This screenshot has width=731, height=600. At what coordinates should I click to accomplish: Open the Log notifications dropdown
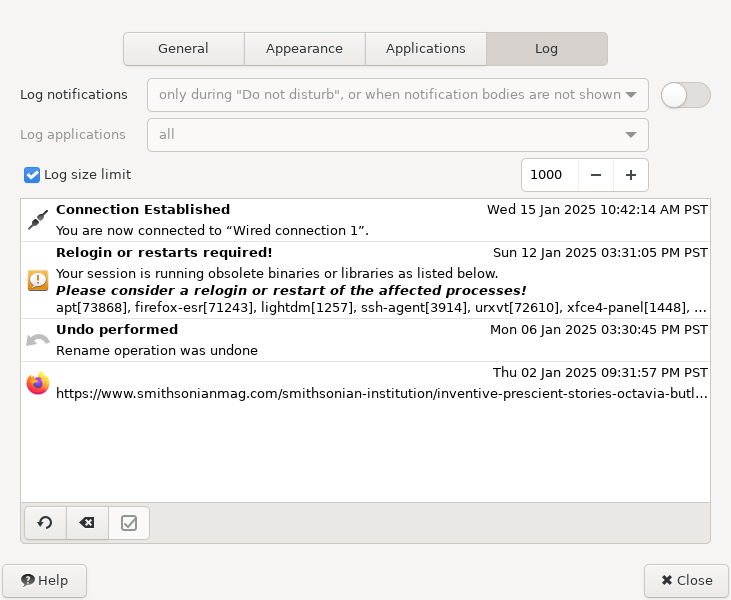coord(398,95)
